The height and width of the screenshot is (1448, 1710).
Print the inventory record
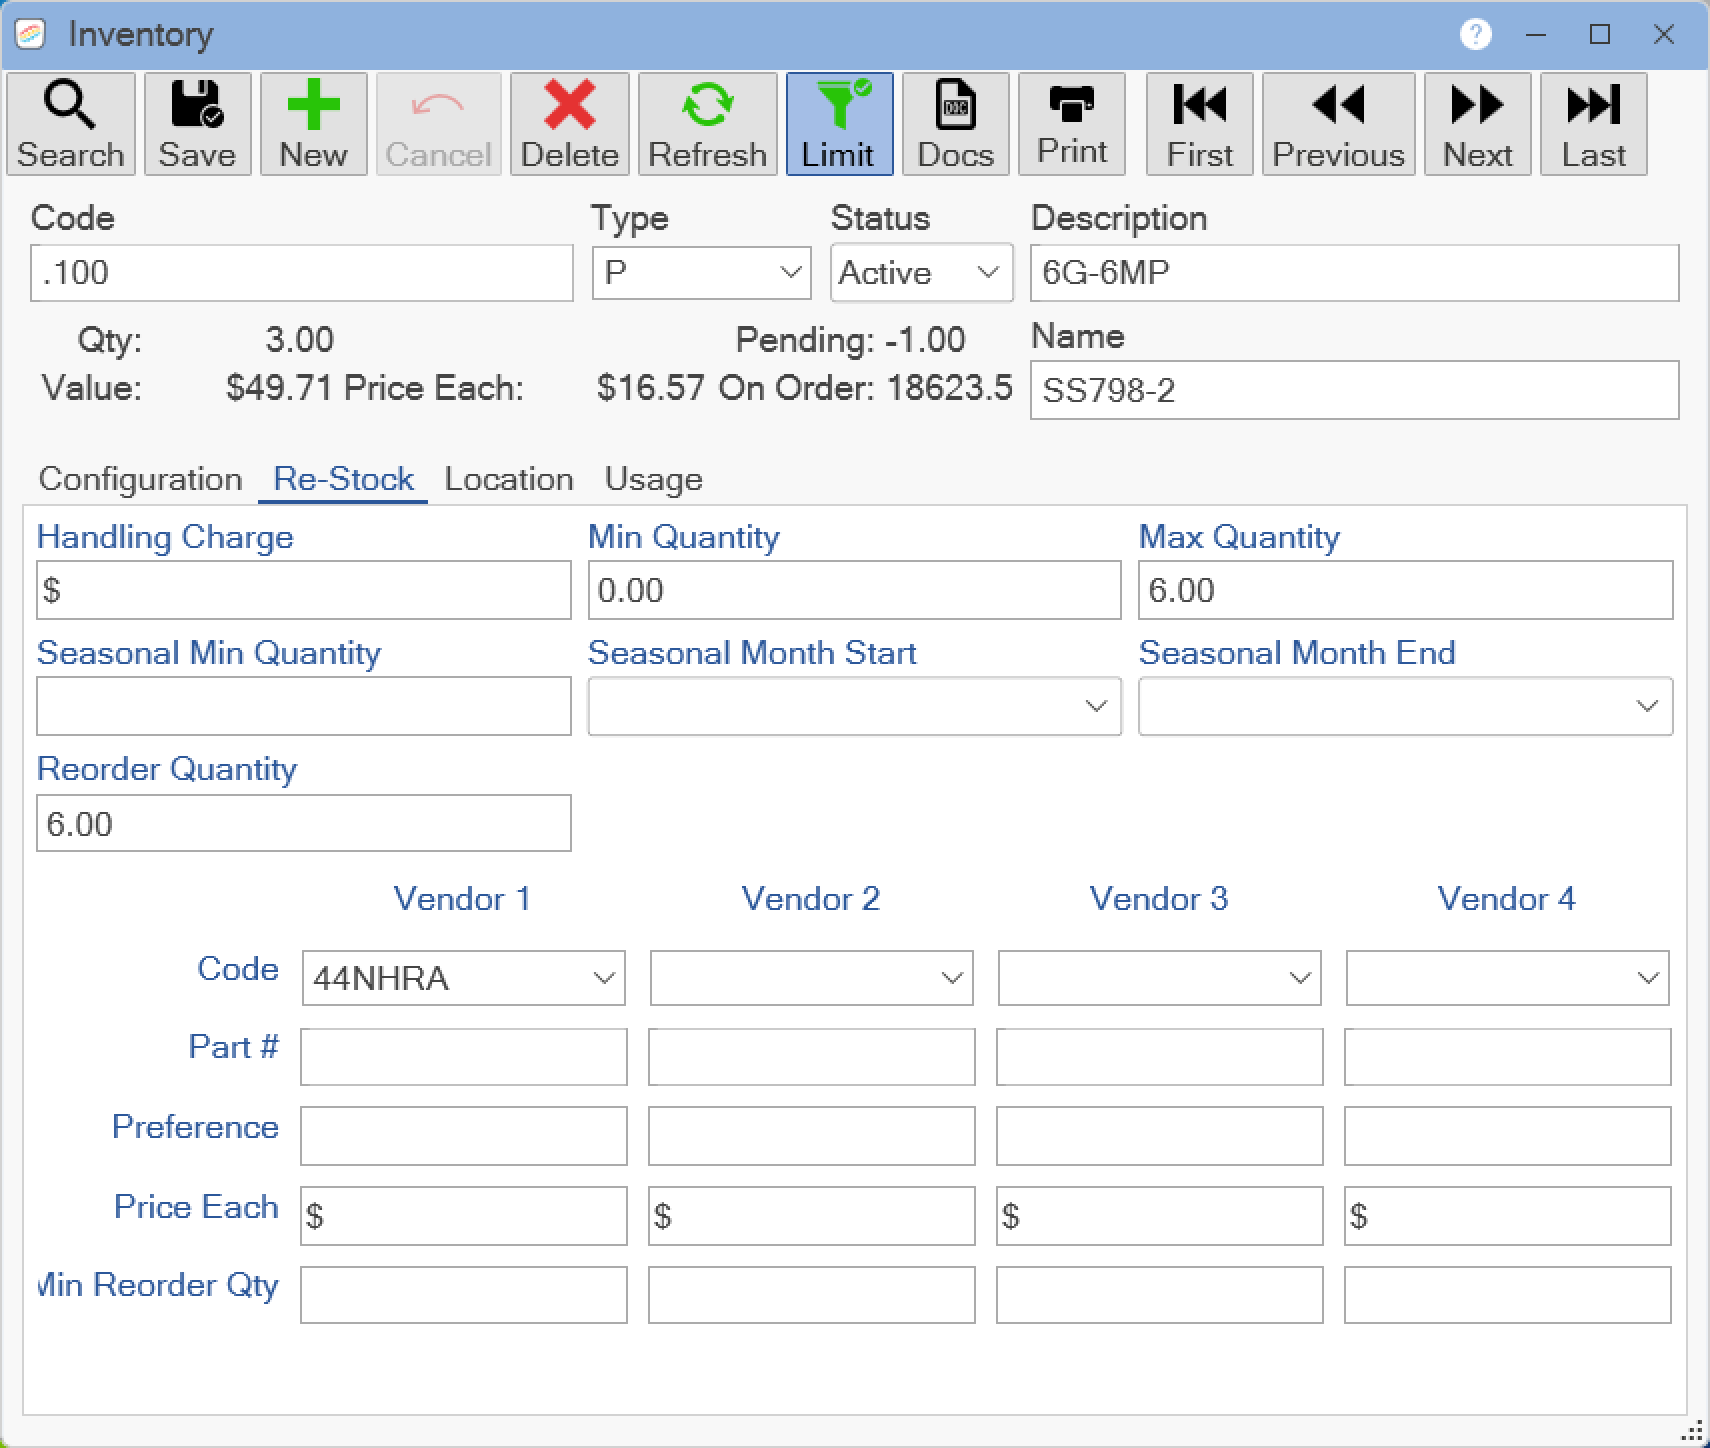(x=1072, y=124)
